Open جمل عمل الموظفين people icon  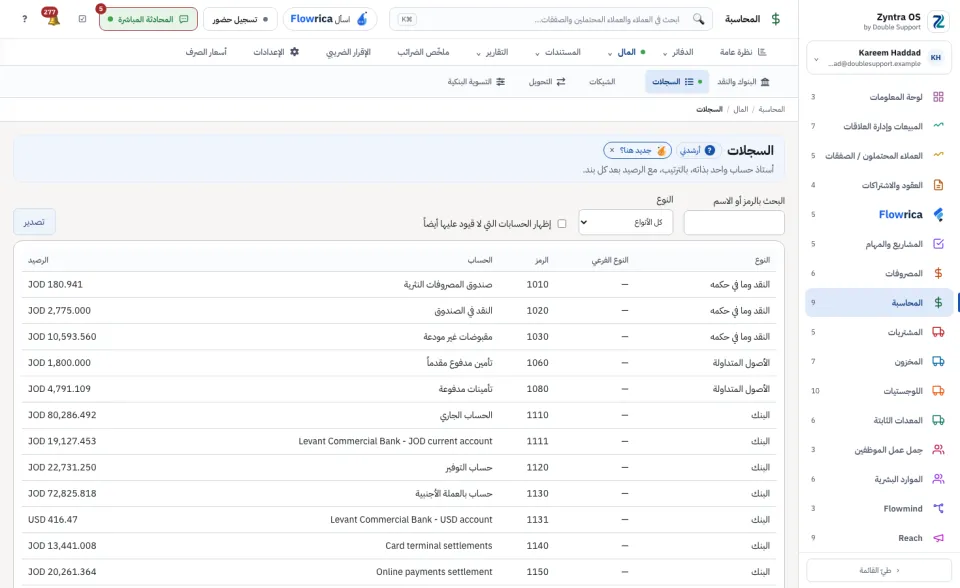pyautogui.click(x=938, y=450)
